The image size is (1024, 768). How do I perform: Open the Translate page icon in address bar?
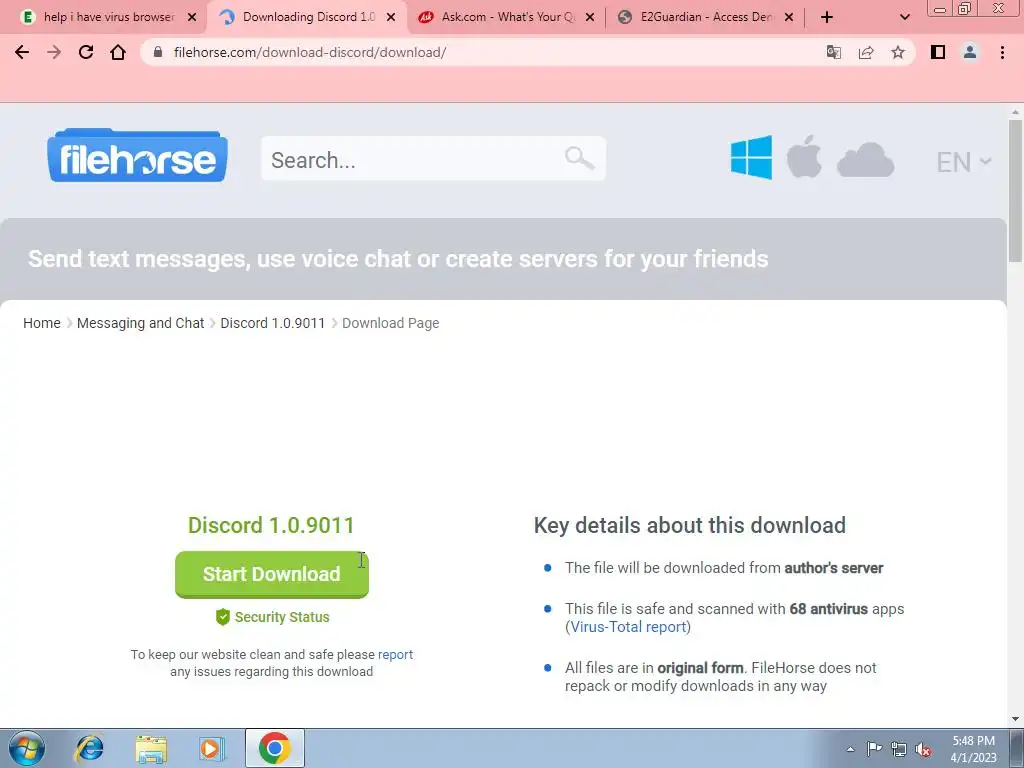833,52
